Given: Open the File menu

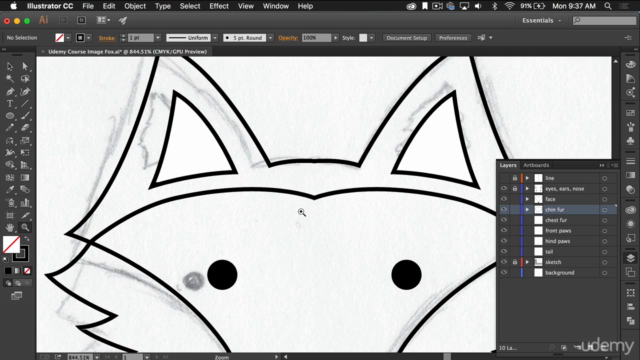Looking at the screenshot, I should pos(88,6).
